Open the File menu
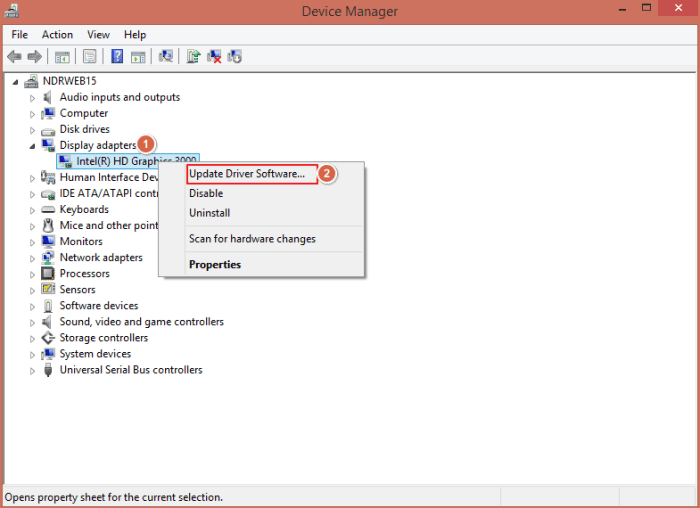700x508 pixels. pos(20,35)
